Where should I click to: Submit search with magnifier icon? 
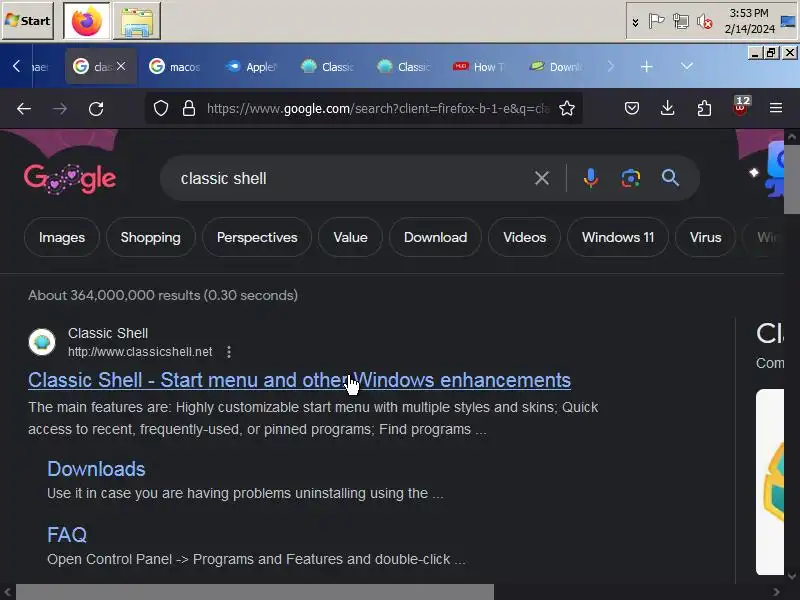pyautogui.click(x=670, y=178)
